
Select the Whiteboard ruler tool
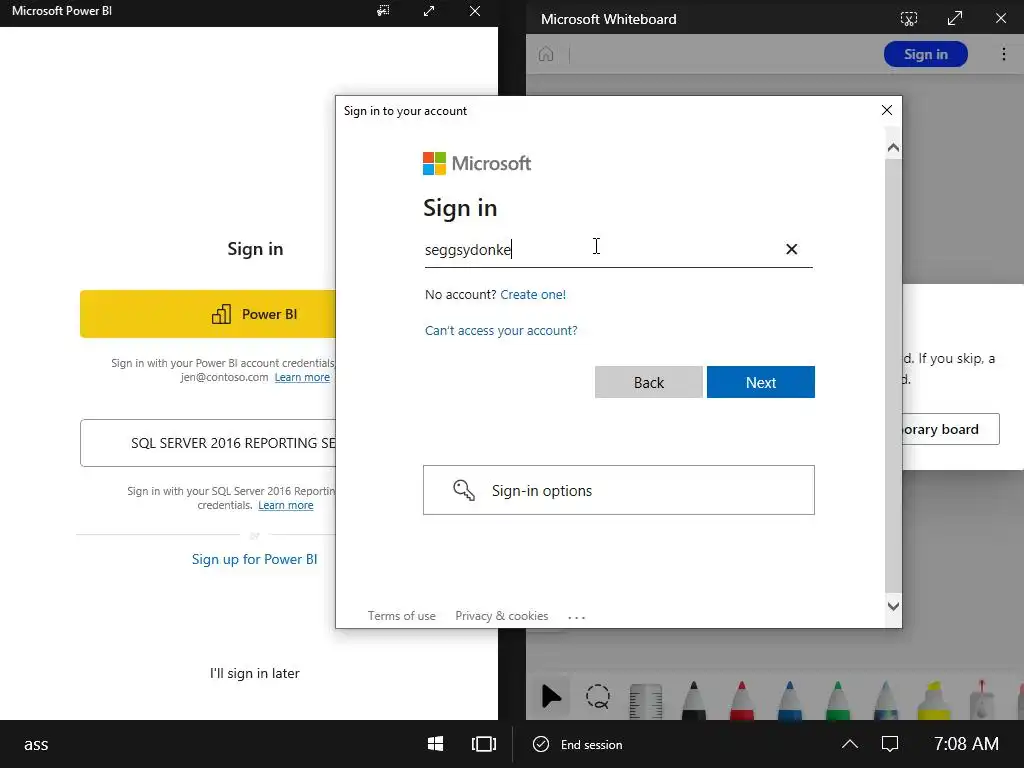(x=645, y=701)
